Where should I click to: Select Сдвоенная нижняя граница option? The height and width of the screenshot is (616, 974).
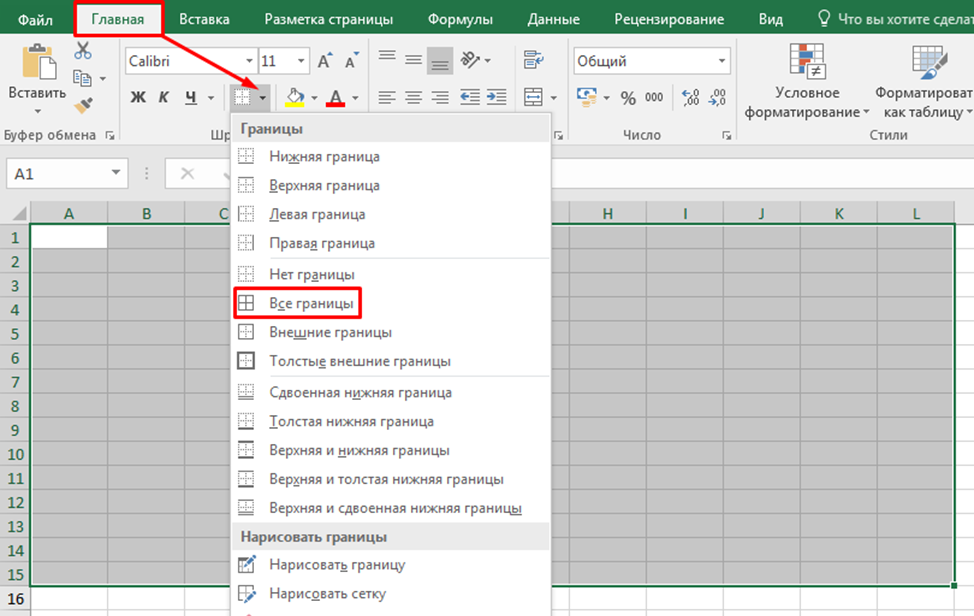pyautogui.click(x=391, y=392)
